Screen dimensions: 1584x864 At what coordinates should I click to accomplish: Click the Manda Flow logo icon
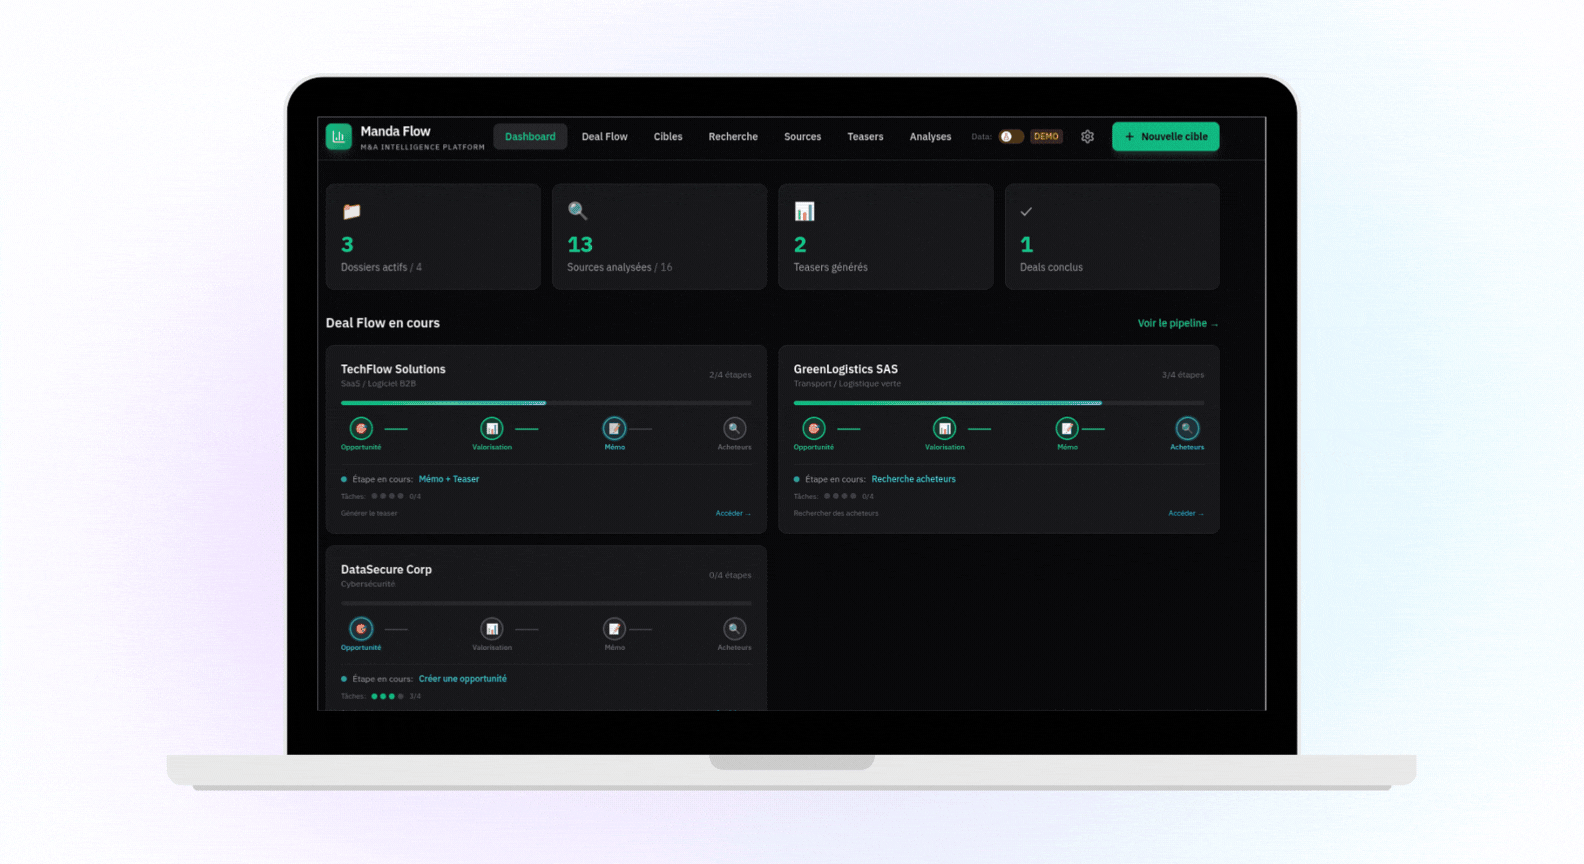tap(338, 136)
